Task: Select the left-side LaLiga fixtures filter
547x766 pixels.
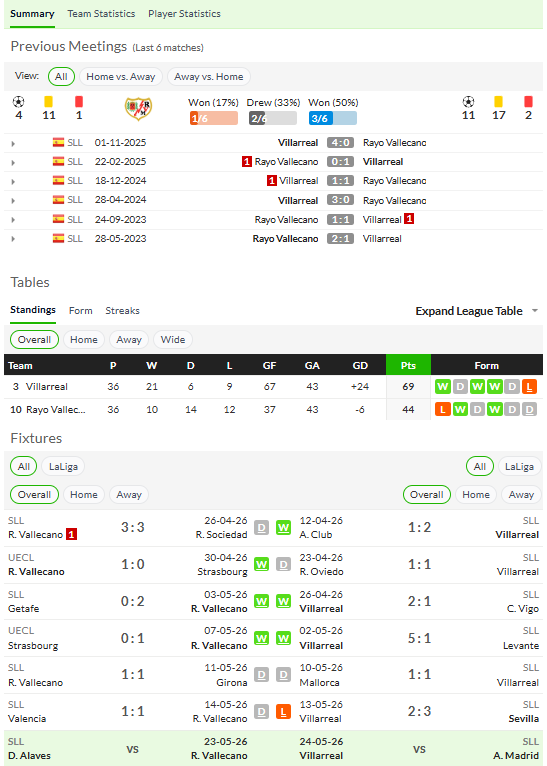Action: [63, 467]
